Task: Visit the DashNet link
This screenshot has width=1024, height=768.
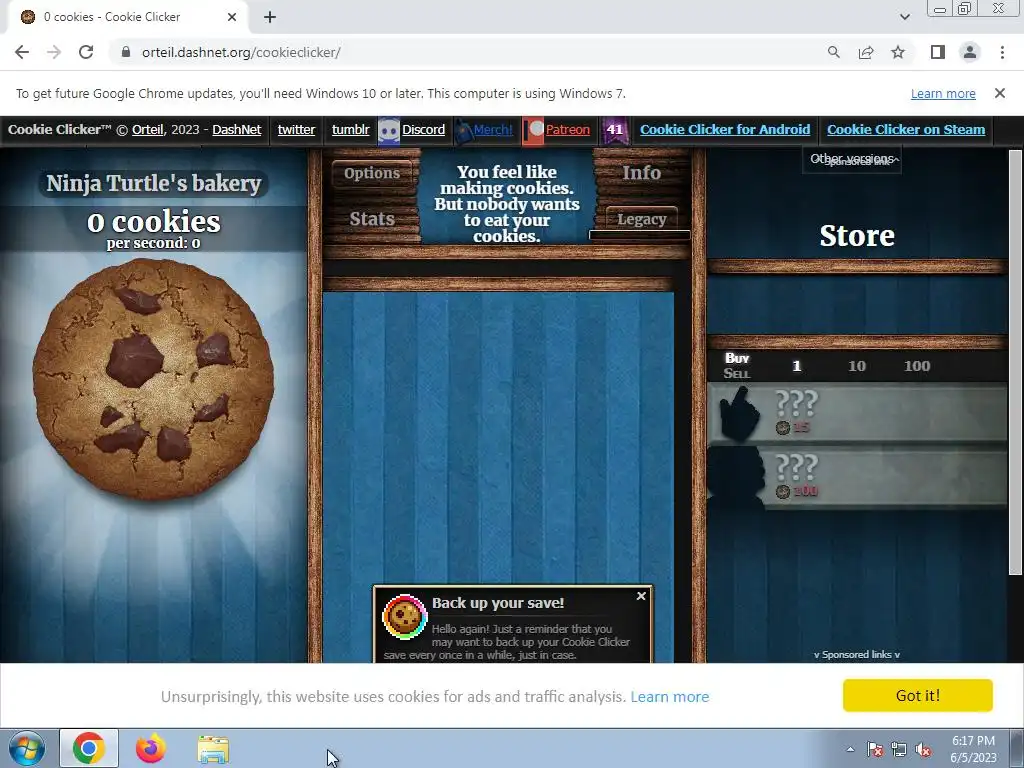Action: click(x=236, y=129)
